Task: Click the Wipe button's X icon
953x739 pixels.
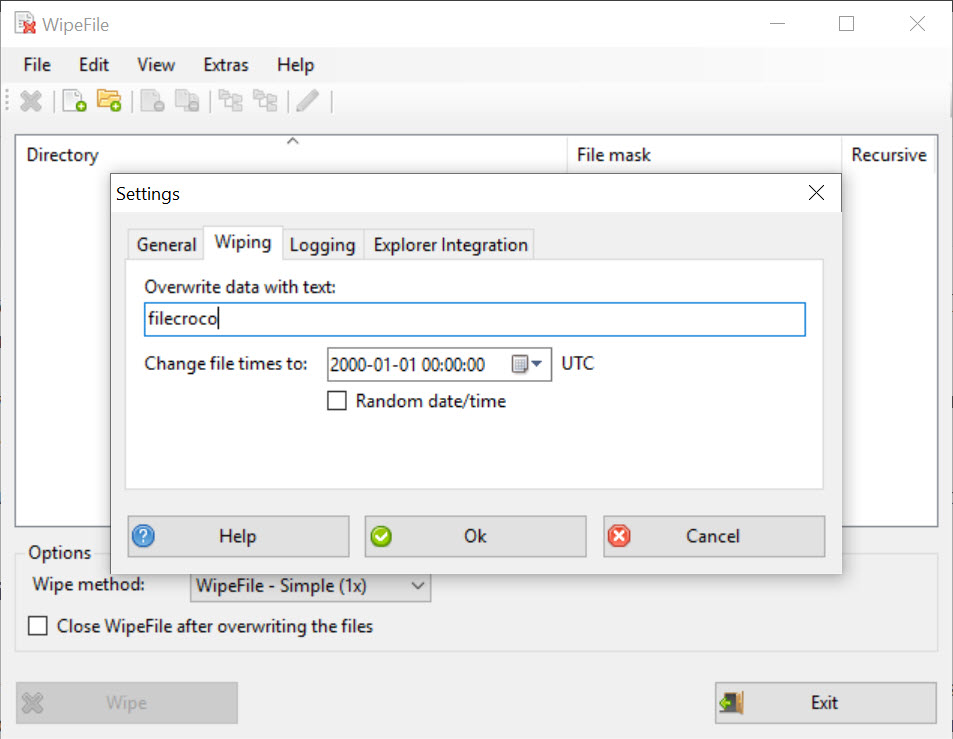Action: tap(33, 703)
